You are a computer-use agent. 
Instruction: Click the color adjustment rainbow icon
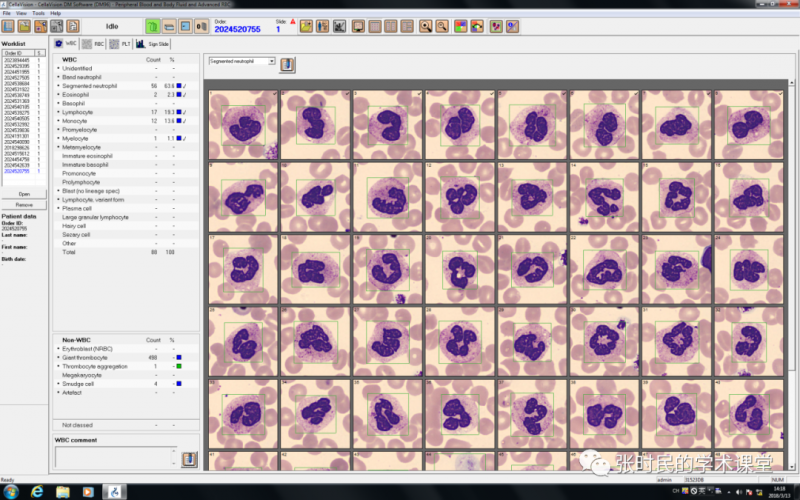pyautogui.click(x=477, y=26)
